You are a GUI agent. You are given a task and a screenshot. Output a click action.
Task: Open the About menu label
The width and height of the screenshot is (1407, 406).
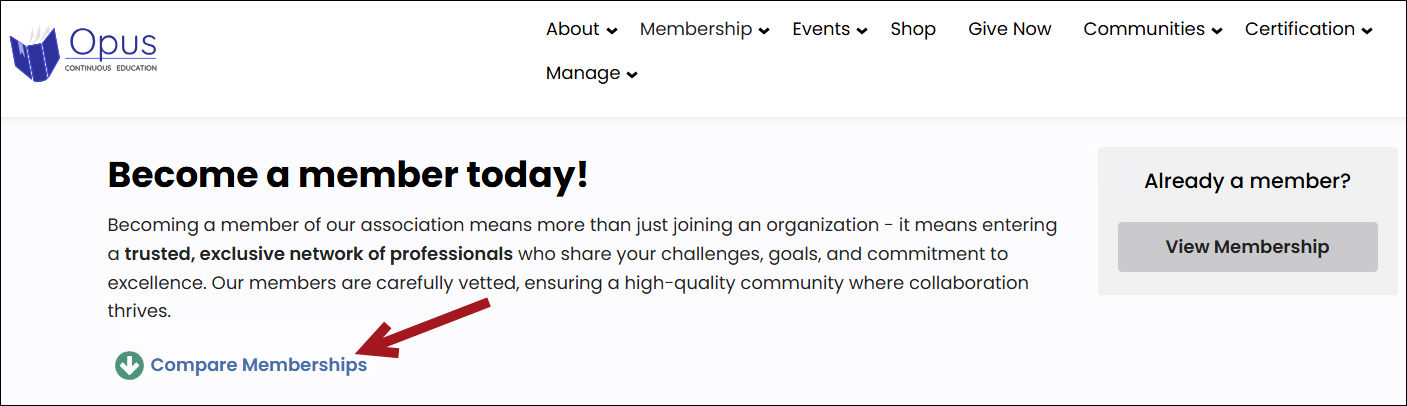572,29
